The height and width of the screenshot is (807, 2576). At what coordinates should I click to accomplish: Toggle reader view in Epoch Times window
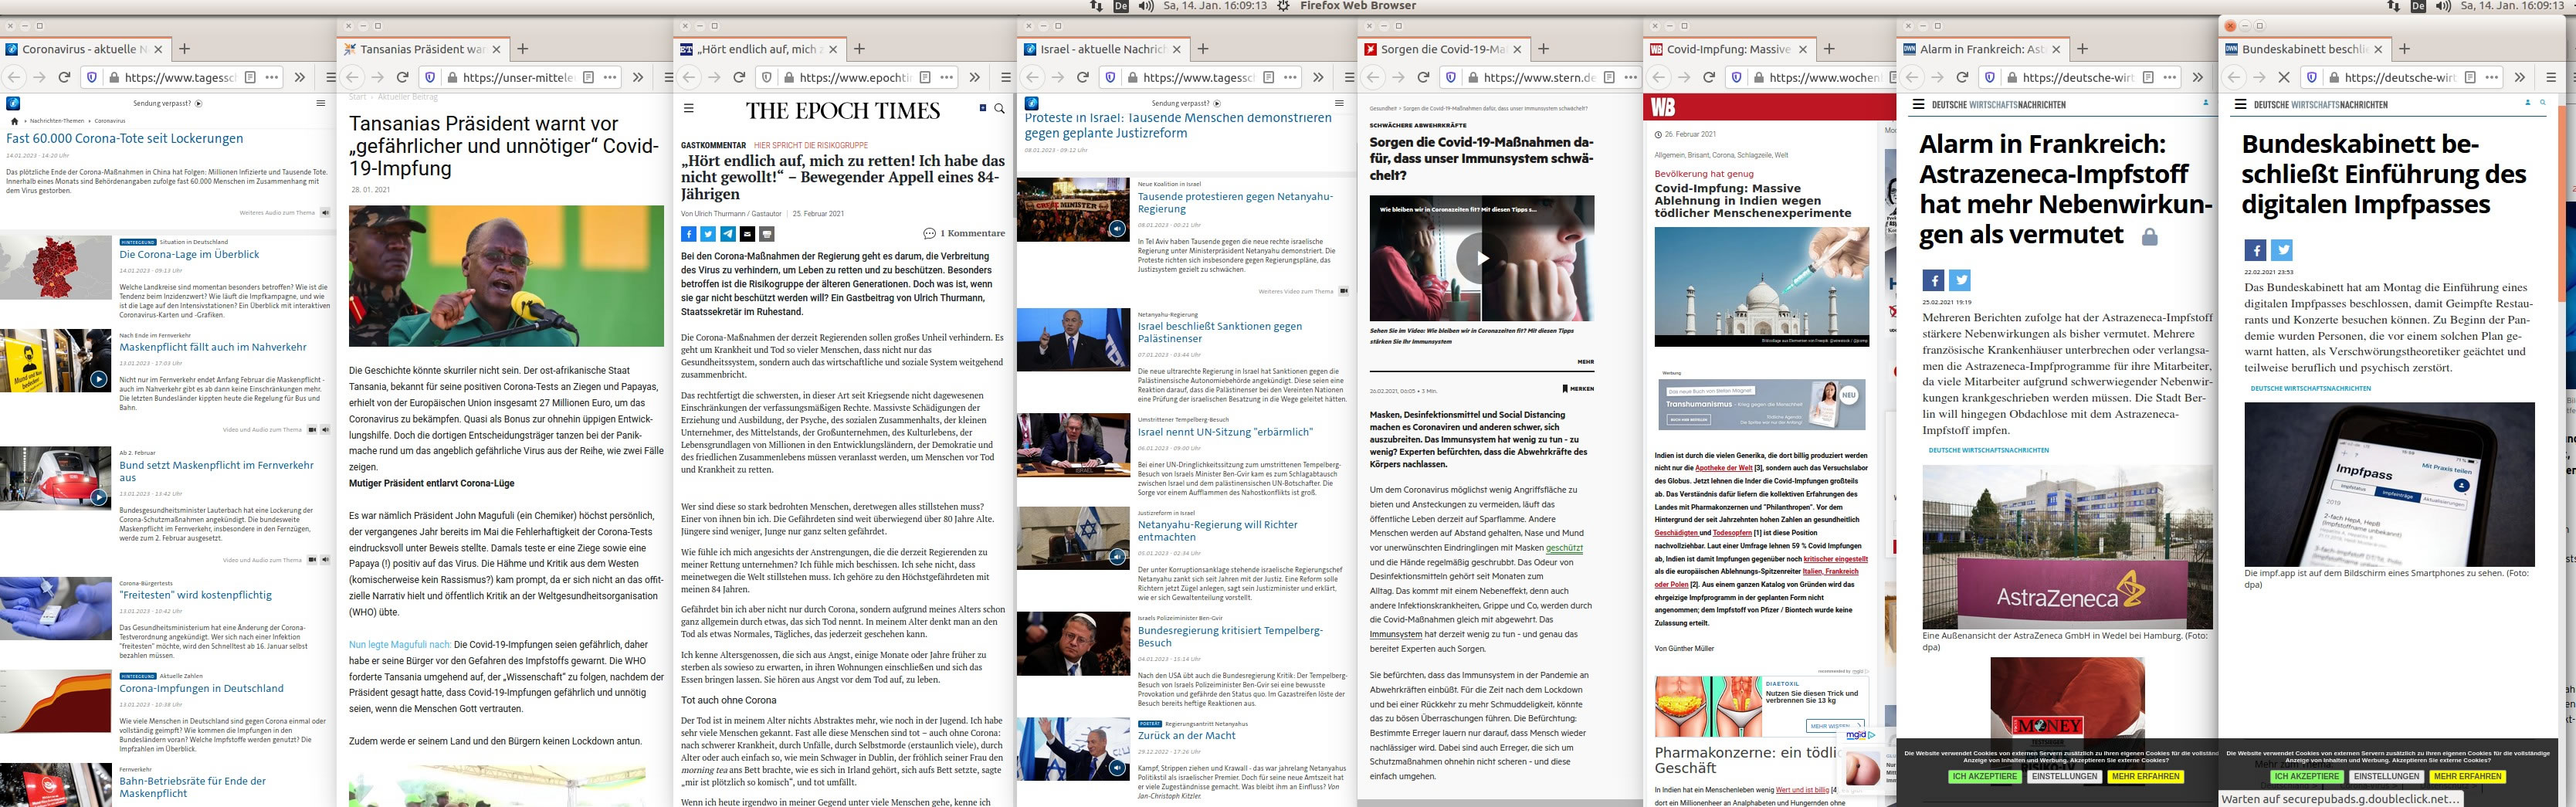click(925, 77)
